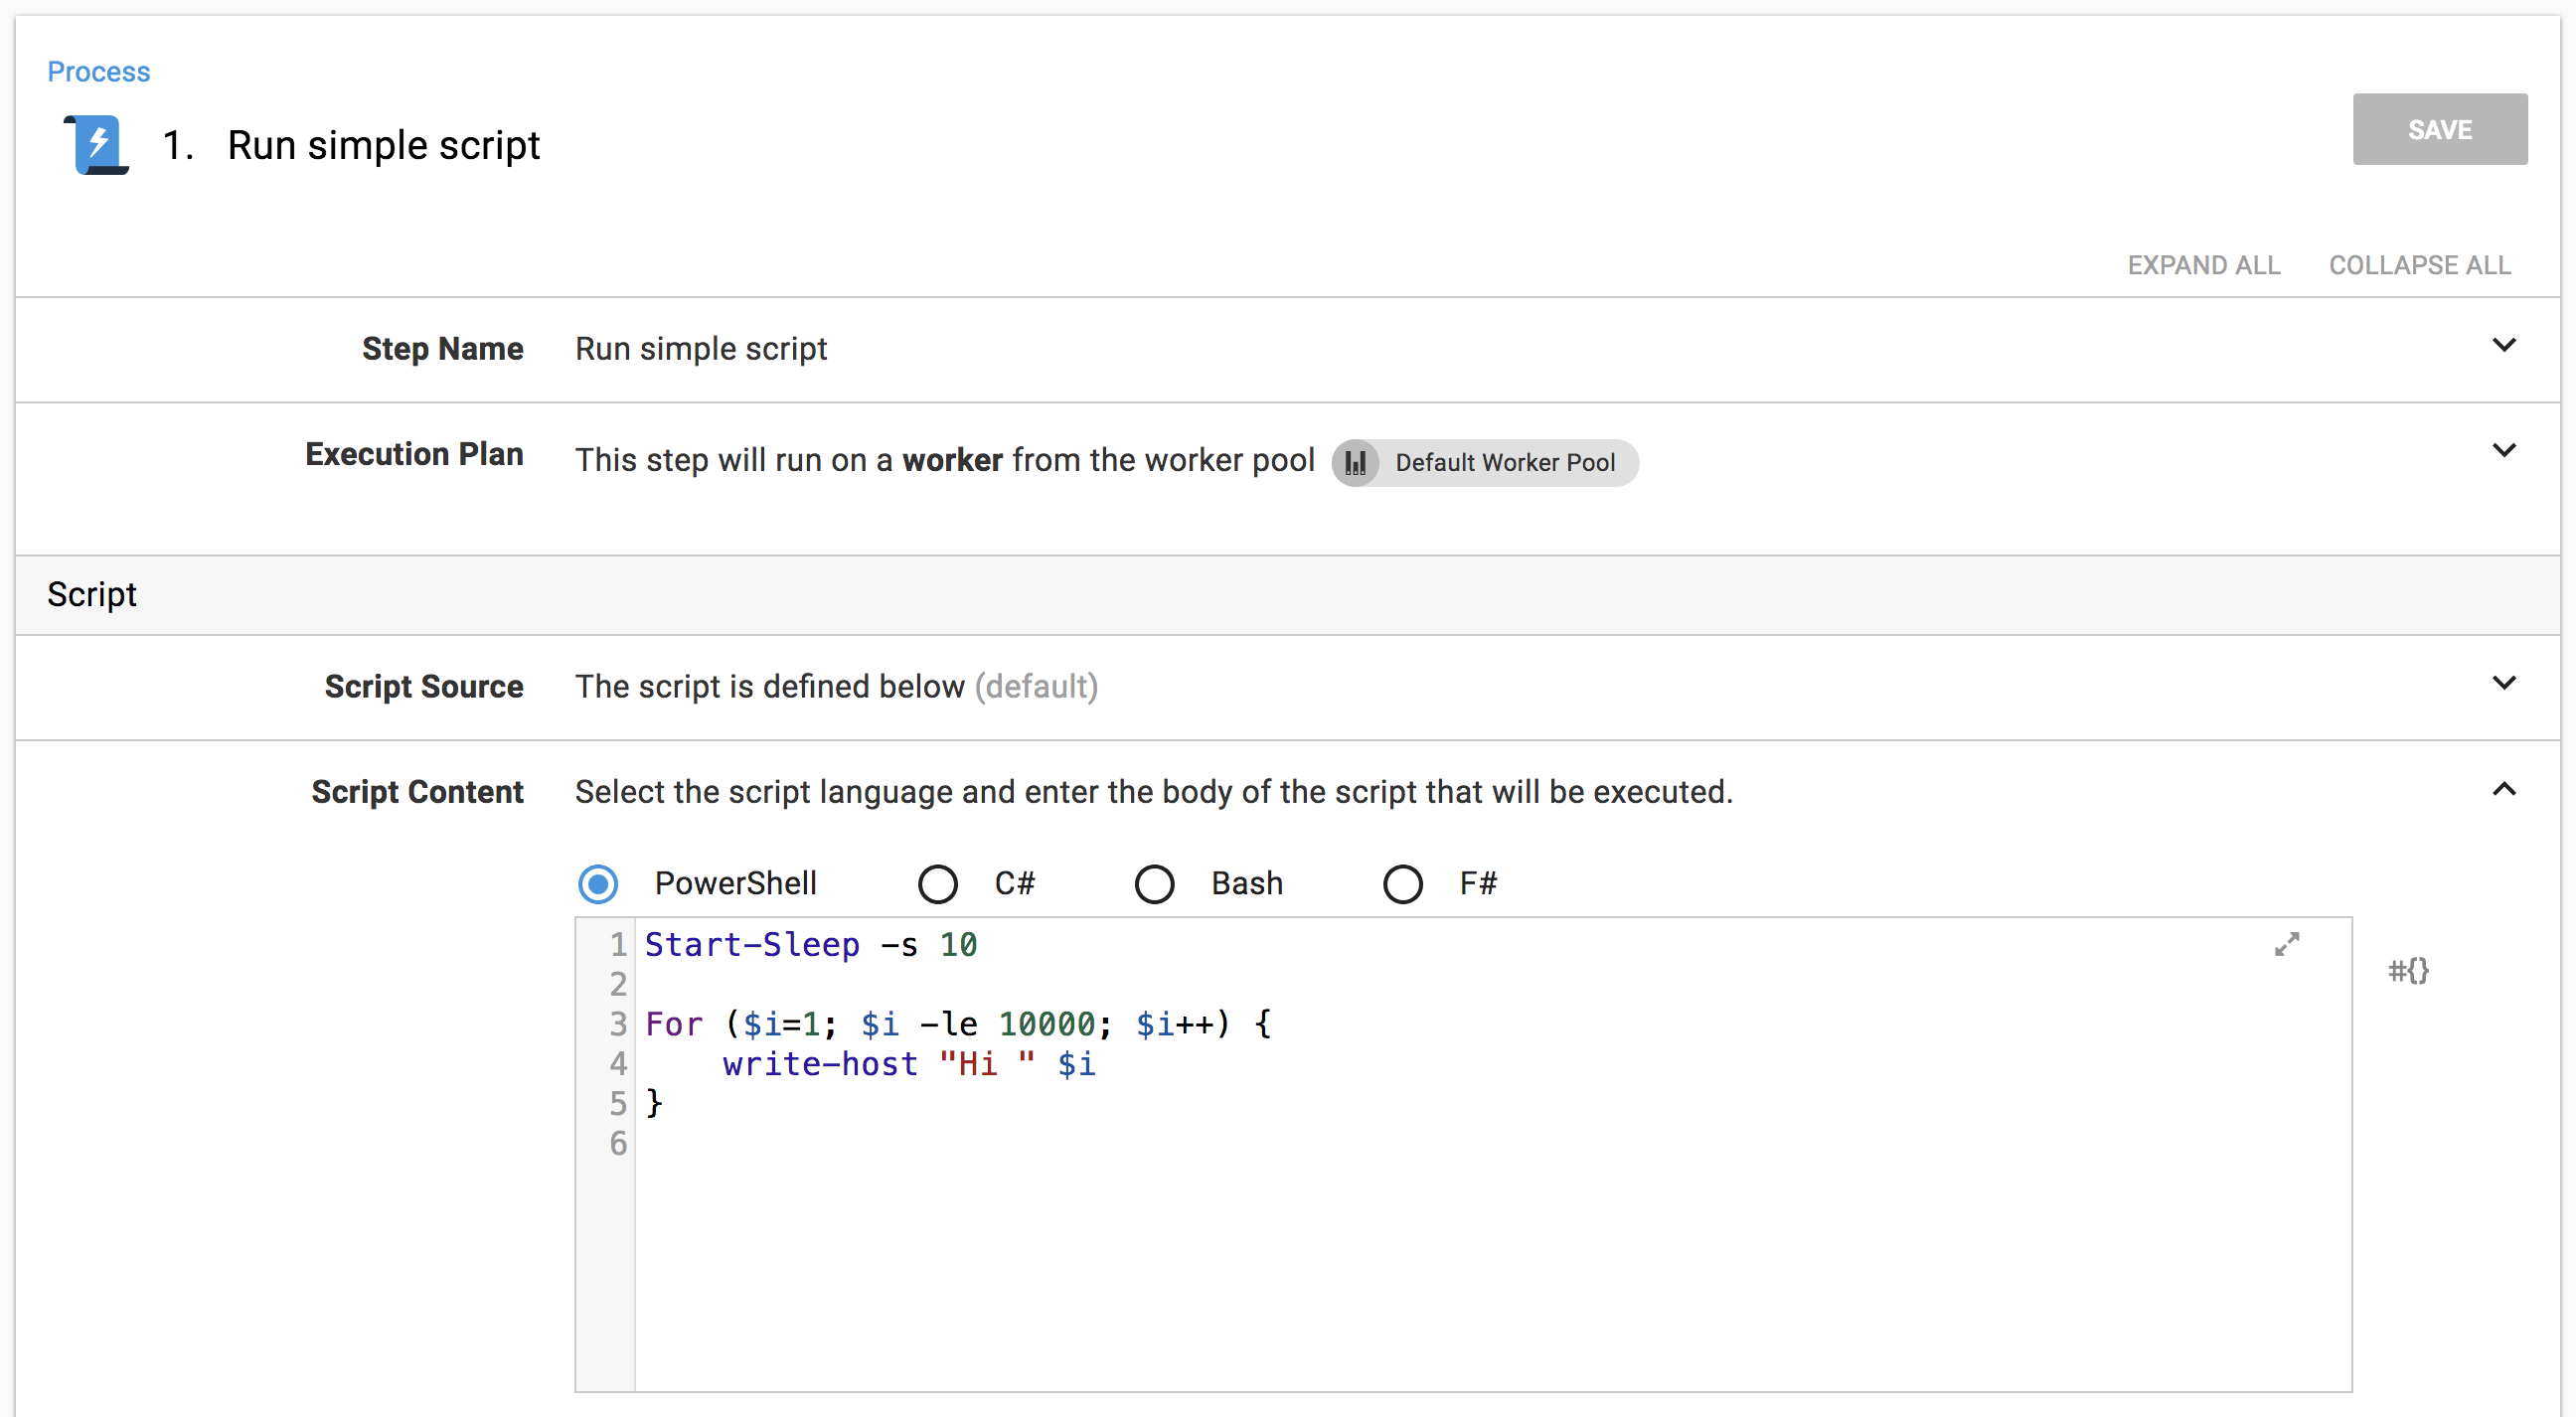Expand the code editor to fullscreen
Viewport: 2576px width, 1417px height.
point(2288,944)
